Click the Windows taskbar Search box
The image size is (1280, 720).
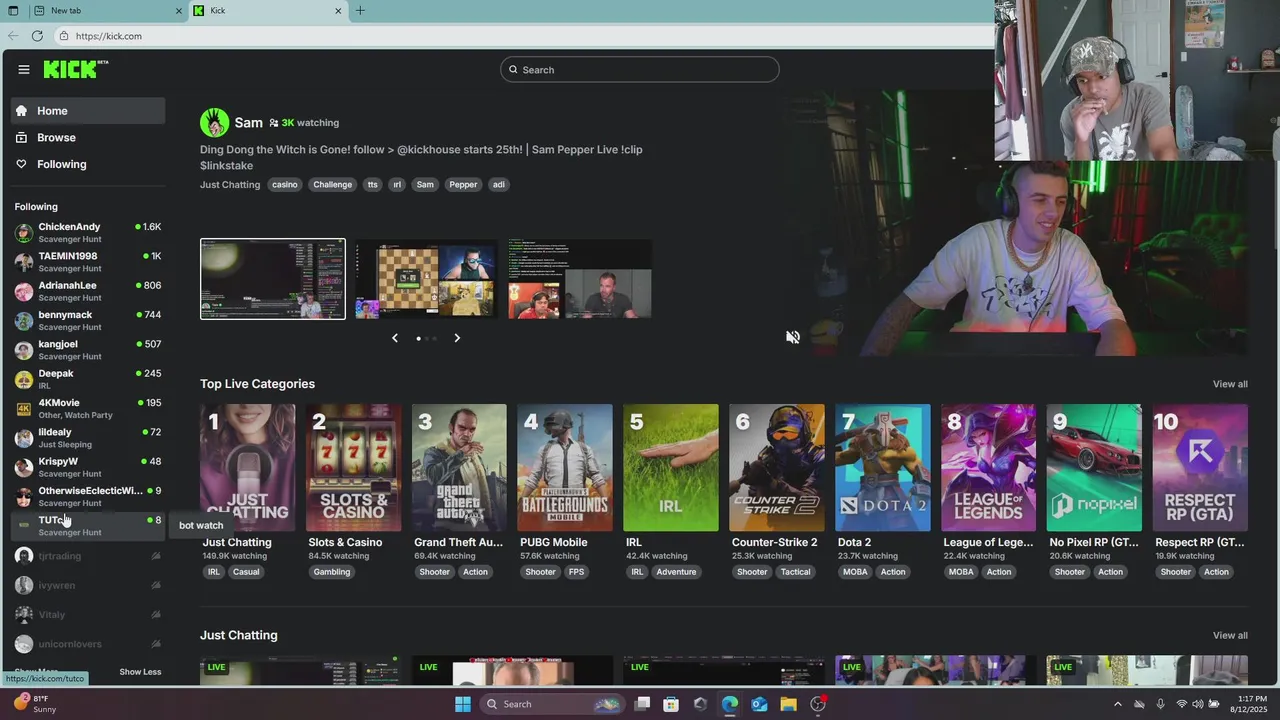(x=552, y=704)
